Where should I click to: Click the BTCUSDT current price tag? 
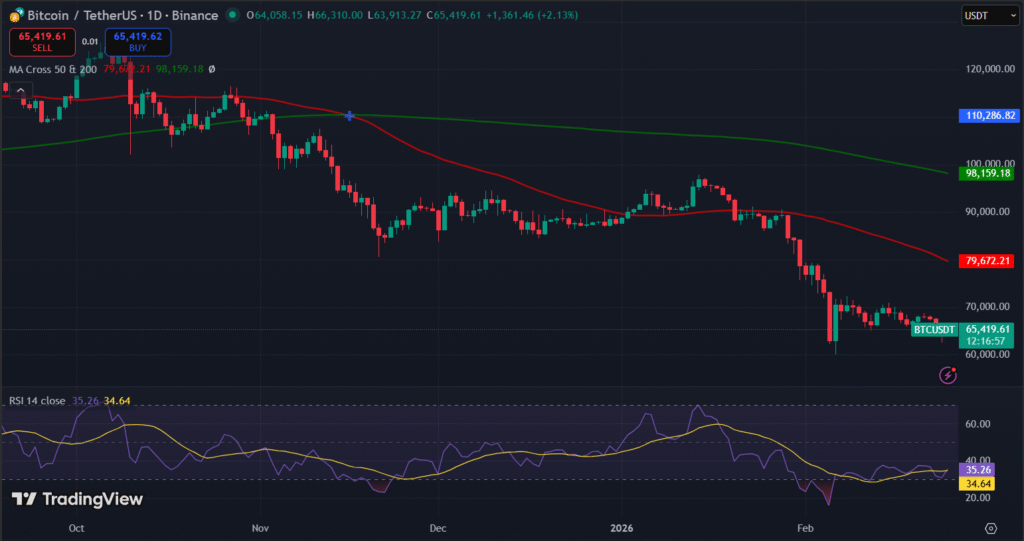(935, 329)
